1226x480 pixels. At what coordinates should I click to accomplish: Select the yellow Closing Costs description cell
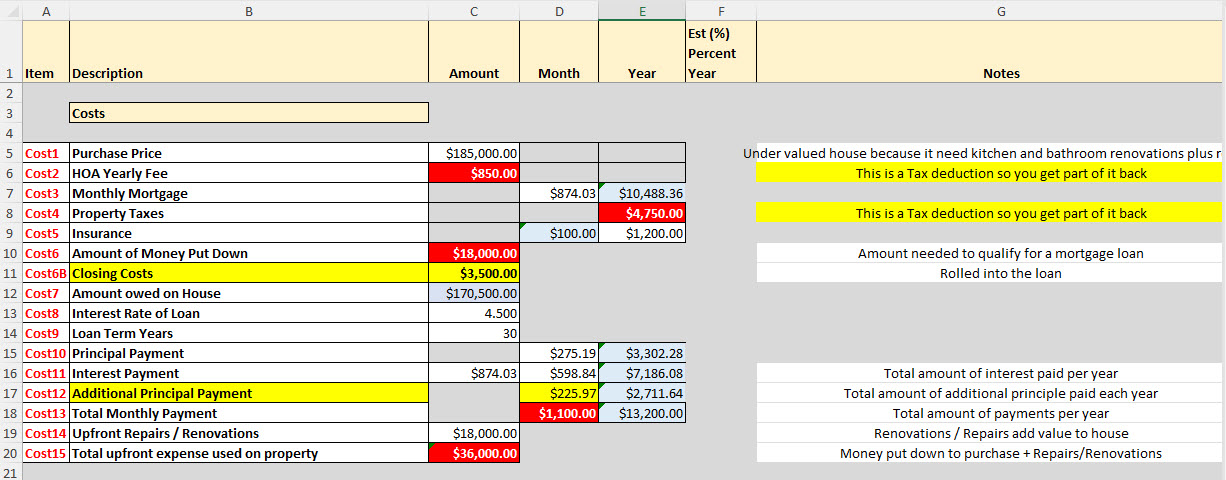(248, 273)
